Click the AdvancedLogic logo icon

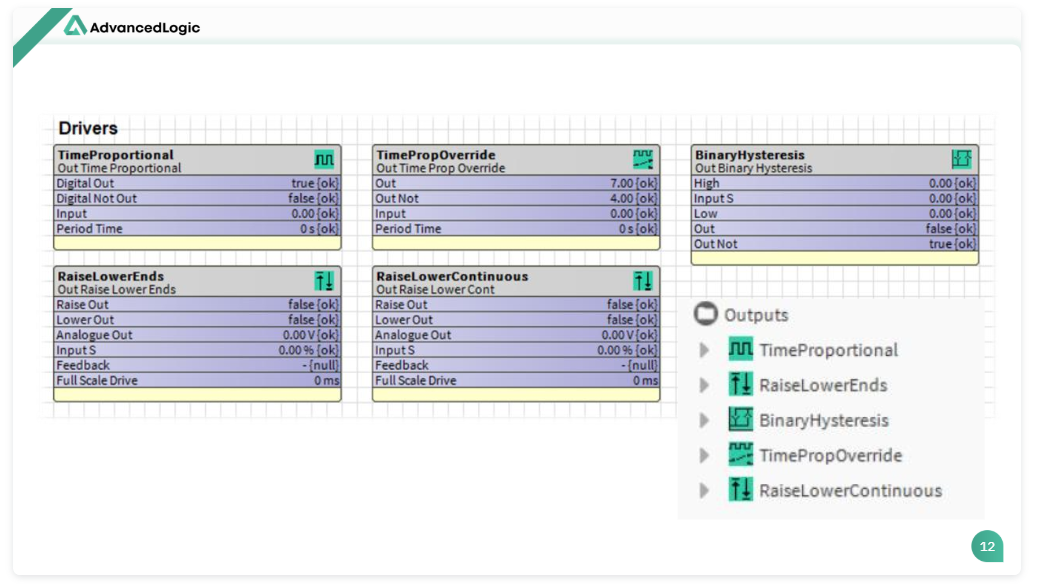point(75,27)
